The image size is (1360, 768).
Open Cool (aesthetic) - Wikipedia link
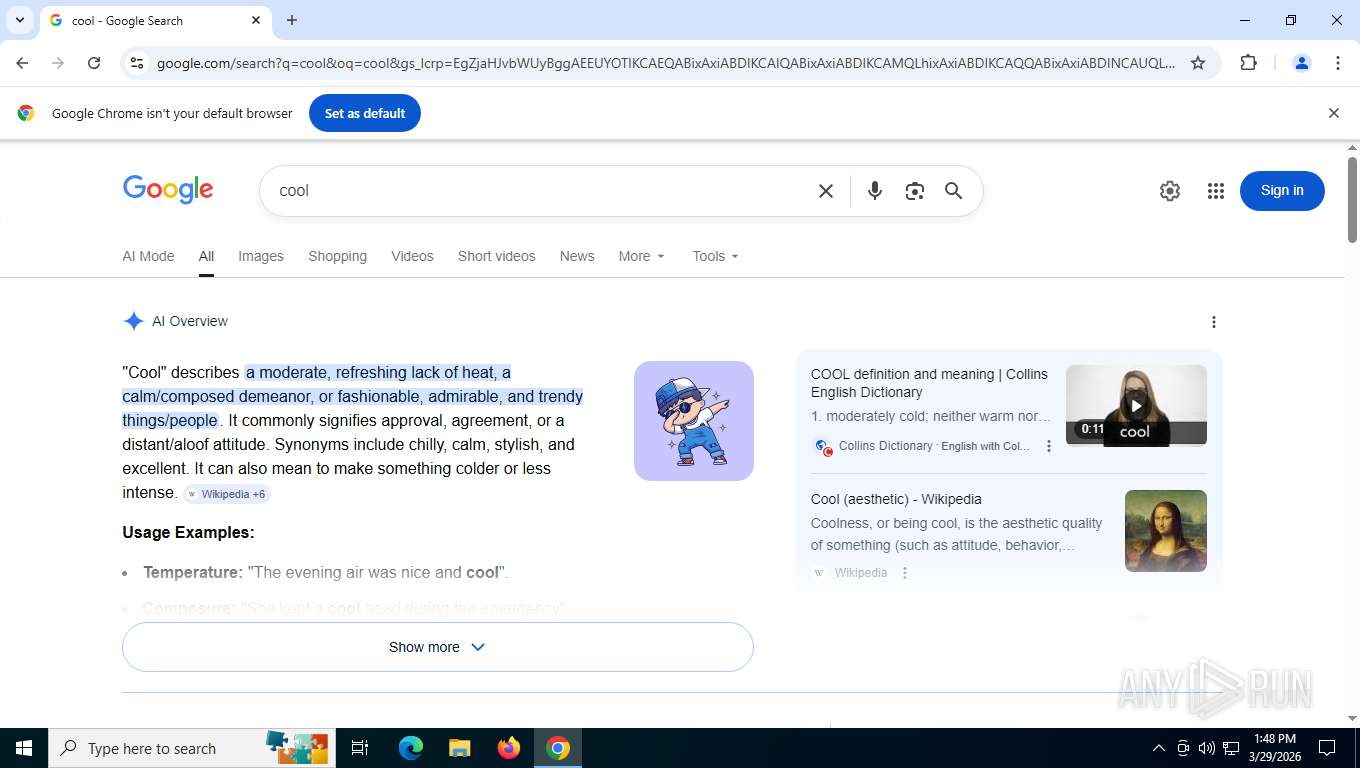point(896,499)
